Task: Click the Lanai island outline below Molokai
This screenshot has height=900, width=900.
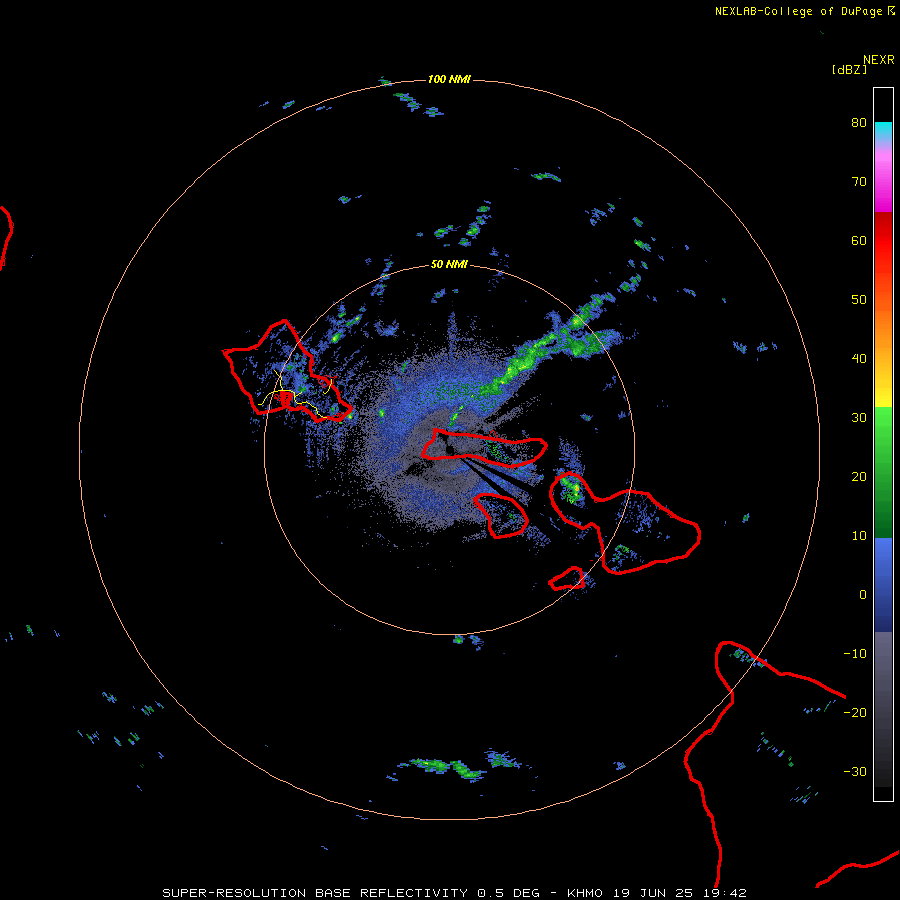Action: tap(501, 515)
